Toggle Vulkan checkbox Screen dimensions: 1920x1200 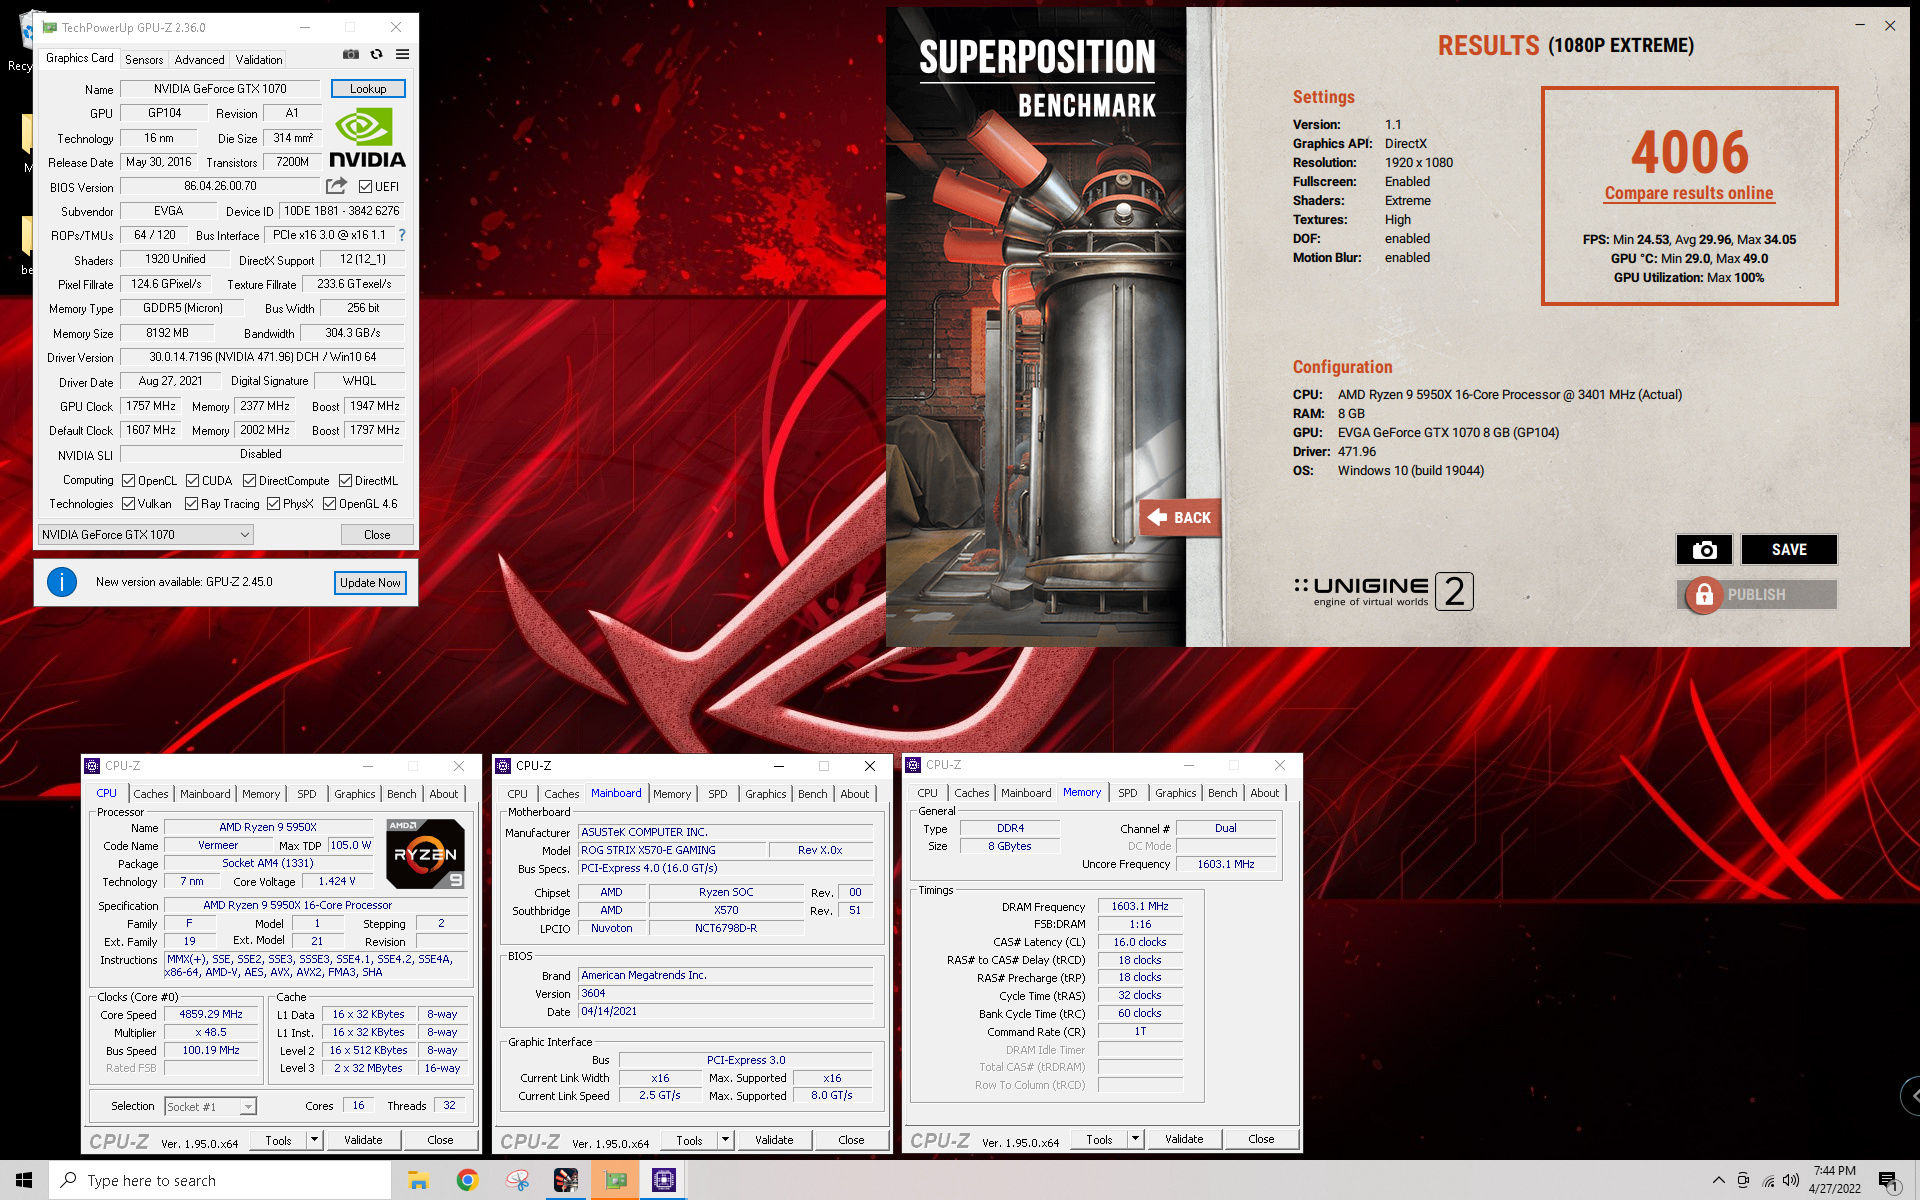coord(128,504)
